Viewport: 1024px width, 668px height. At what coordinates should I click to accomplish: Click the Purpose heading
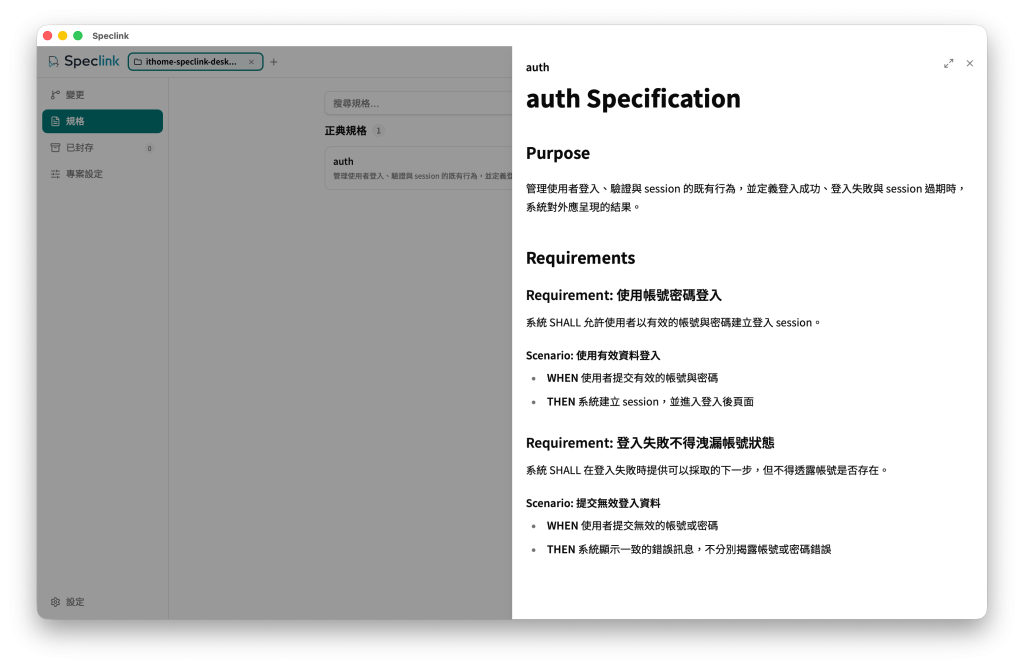pyautogui.click(x=558, y=153)
